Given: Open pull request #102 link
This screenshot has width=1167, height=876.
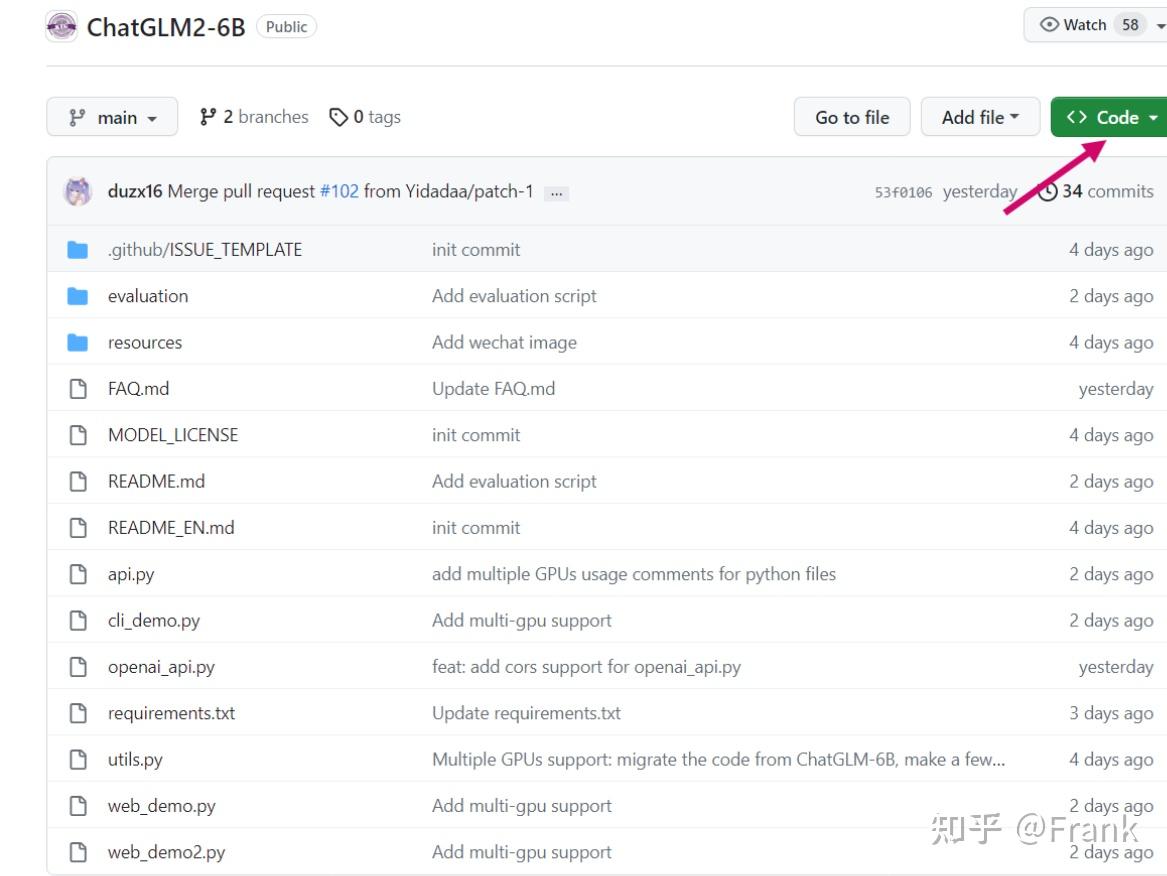Looking at the screenshot, I should click(x=339, y=191).
